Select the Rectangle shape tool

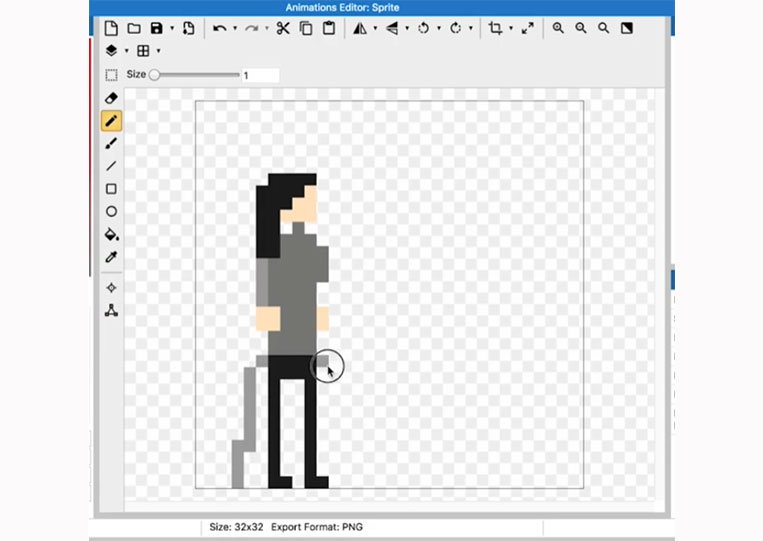tap(111, 189)
